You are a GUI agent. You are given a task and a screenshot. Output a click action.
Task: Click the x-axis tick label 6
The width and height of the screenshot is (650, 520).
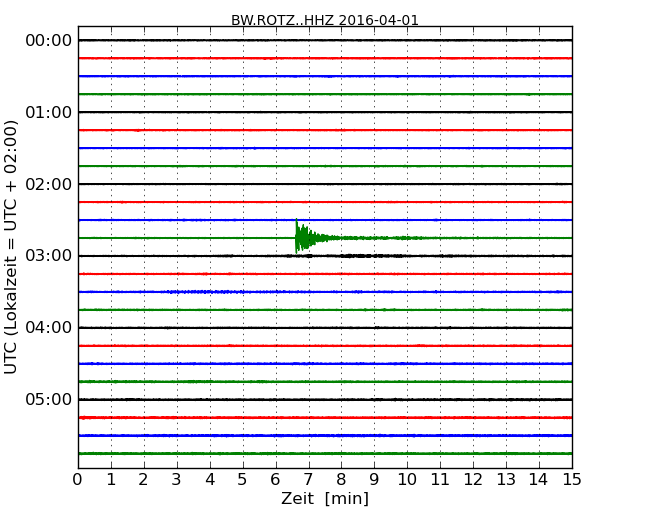[275, 480]
